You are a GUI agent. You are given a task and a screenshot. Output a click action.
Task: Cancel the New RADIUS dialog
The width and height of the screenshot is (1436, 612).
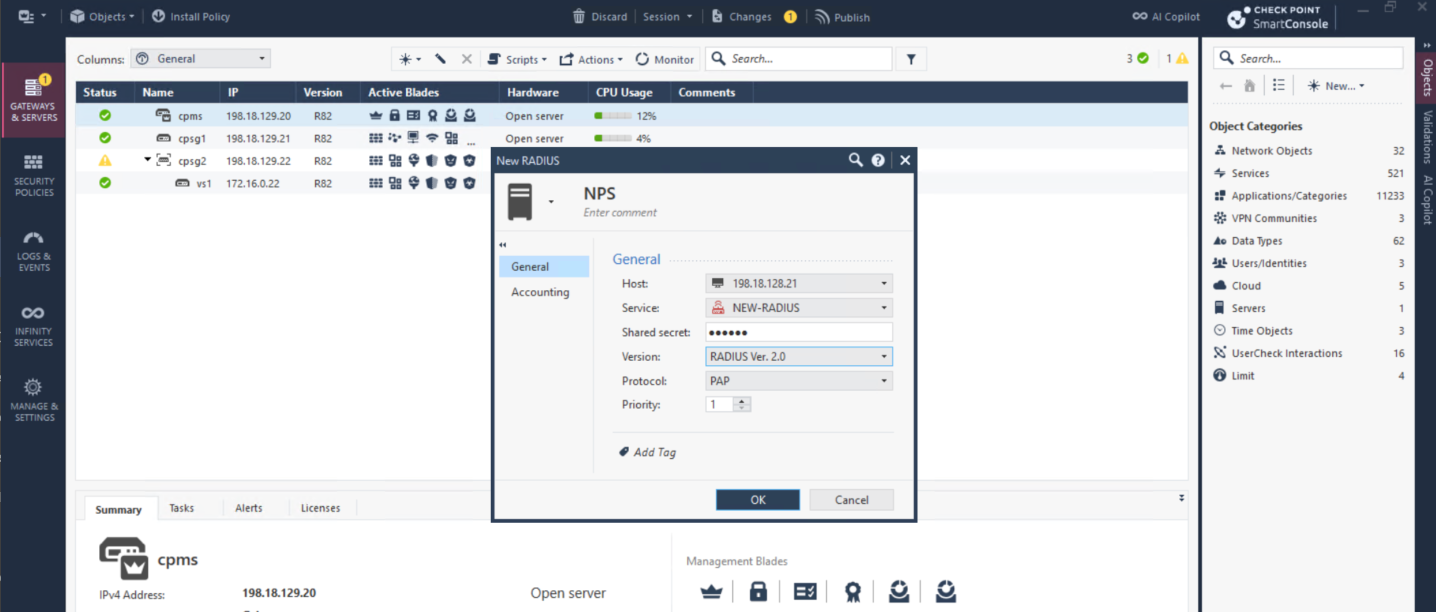pos(851,500)
